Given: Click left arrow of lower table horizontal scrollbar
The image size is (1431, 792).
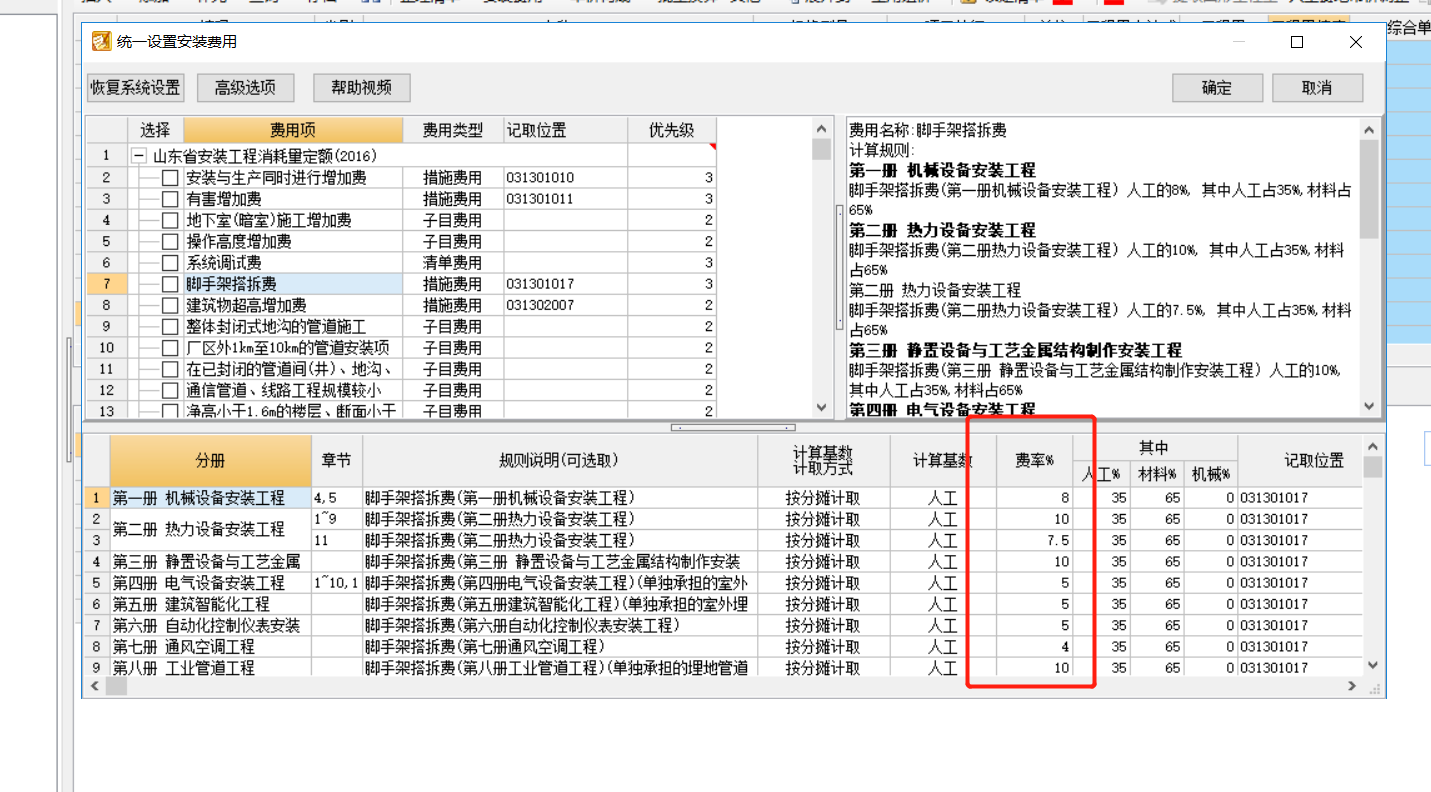Looking at the screenshot, I should point(95,687).
